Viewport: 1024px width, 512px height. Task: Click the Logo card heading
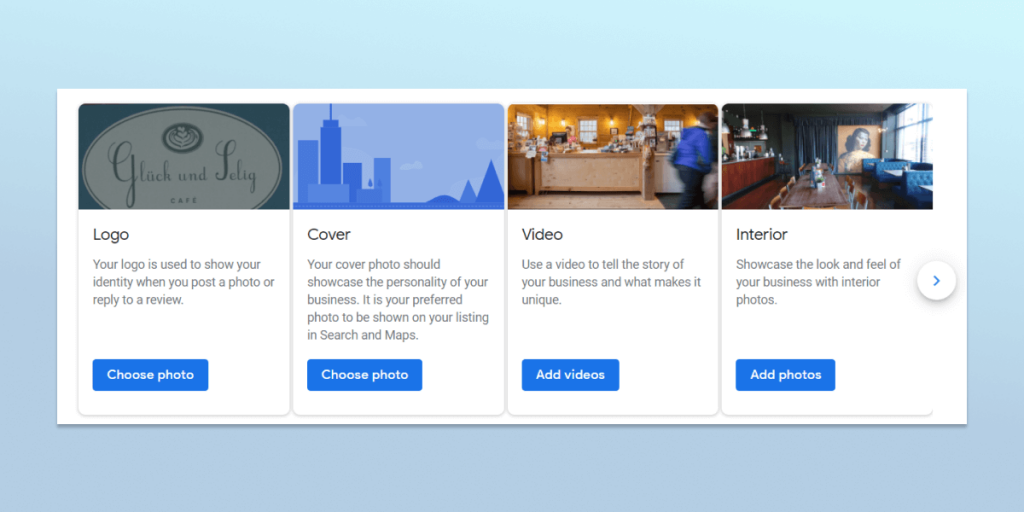point(111,234)
